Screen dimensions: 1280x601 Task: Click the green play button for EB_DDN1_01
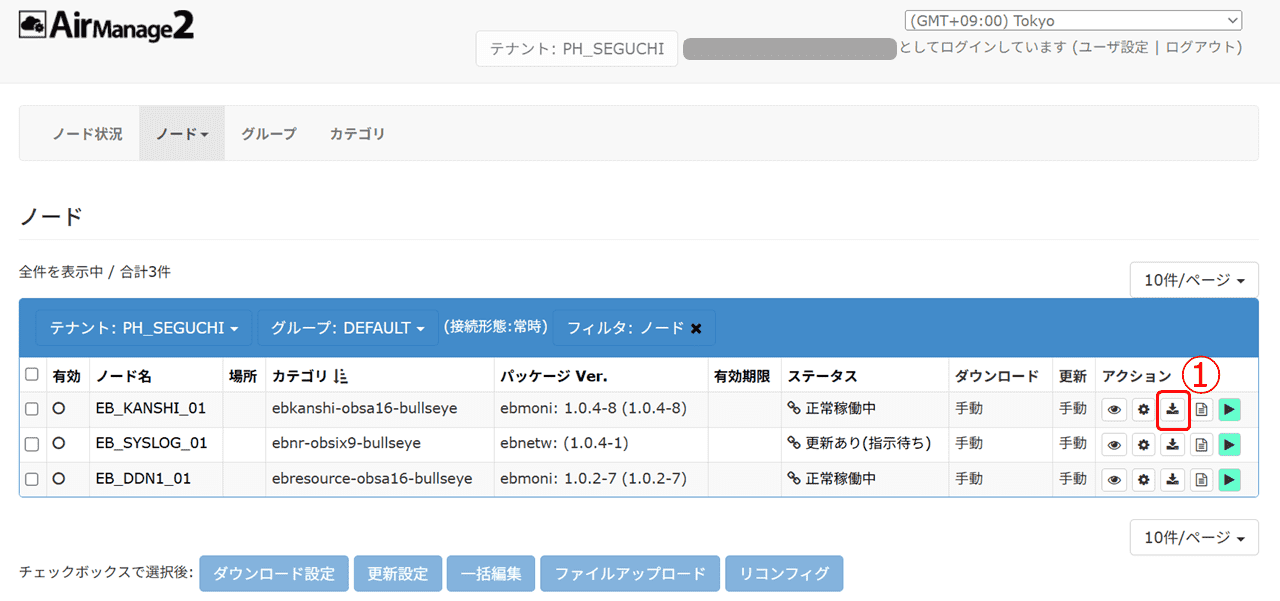(x=1229, y=480)
